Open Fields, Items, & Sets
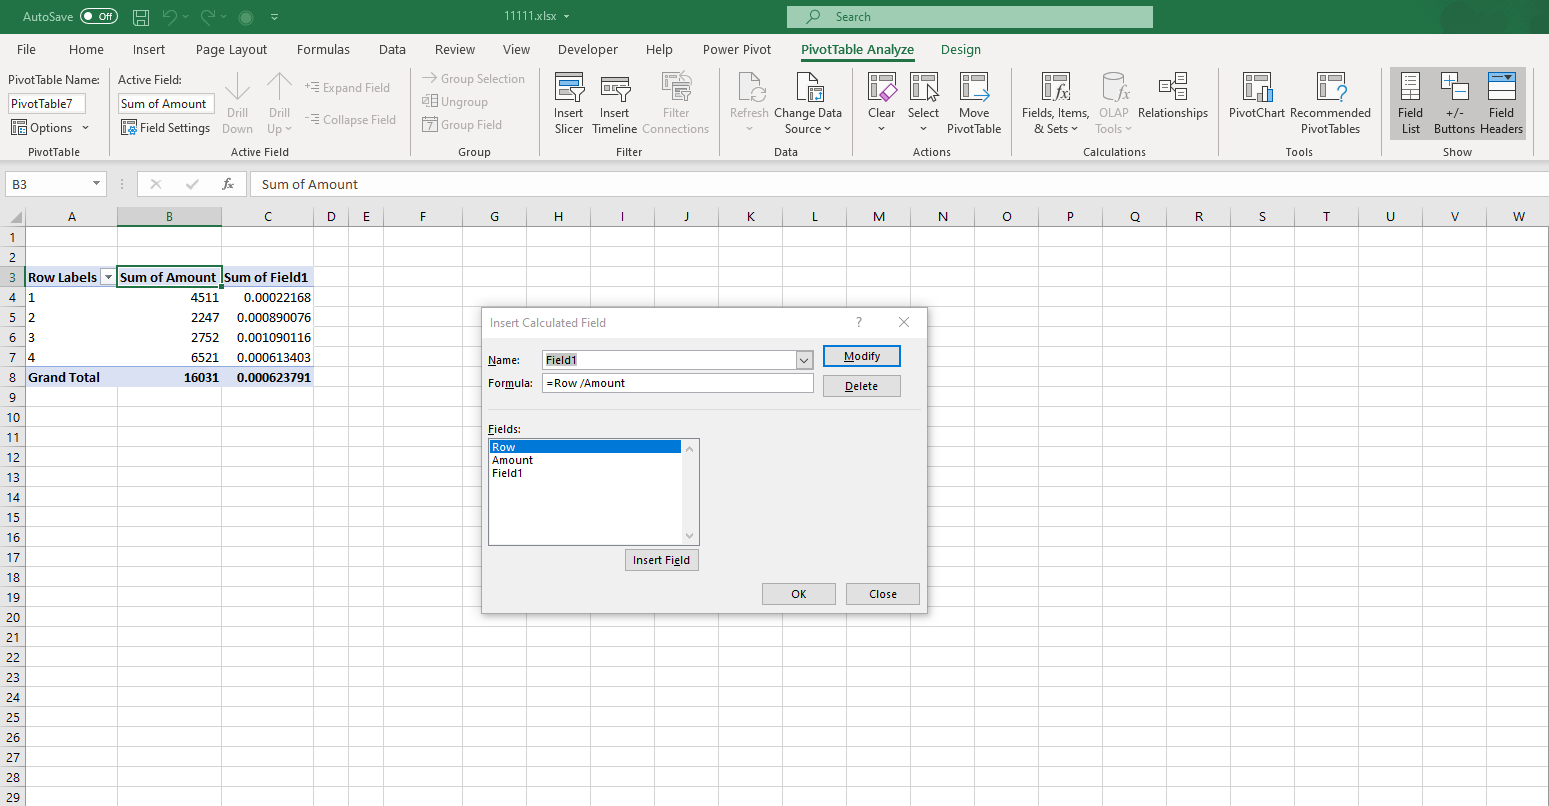Image resolution: width=1549 pixels, height=806 pixels. click(x=1056, y=104)
